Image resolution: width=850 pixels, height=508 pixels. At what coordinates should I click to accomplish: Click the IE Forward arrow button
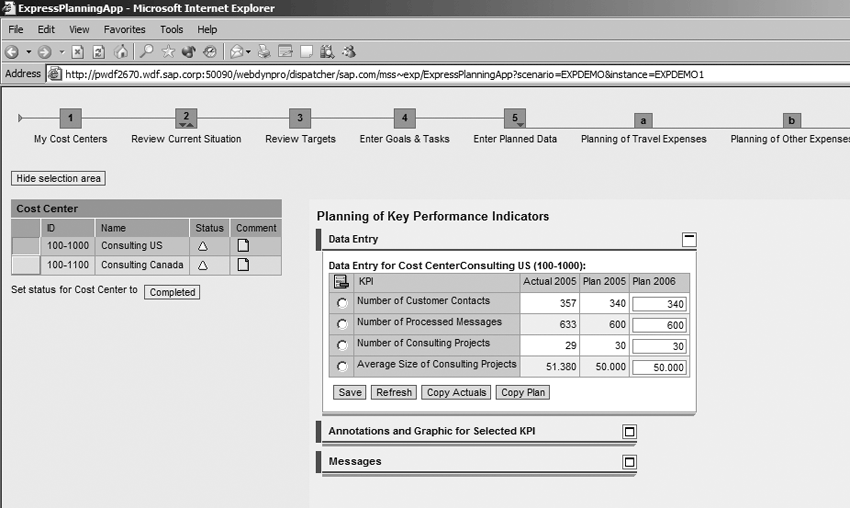[44, 52]
